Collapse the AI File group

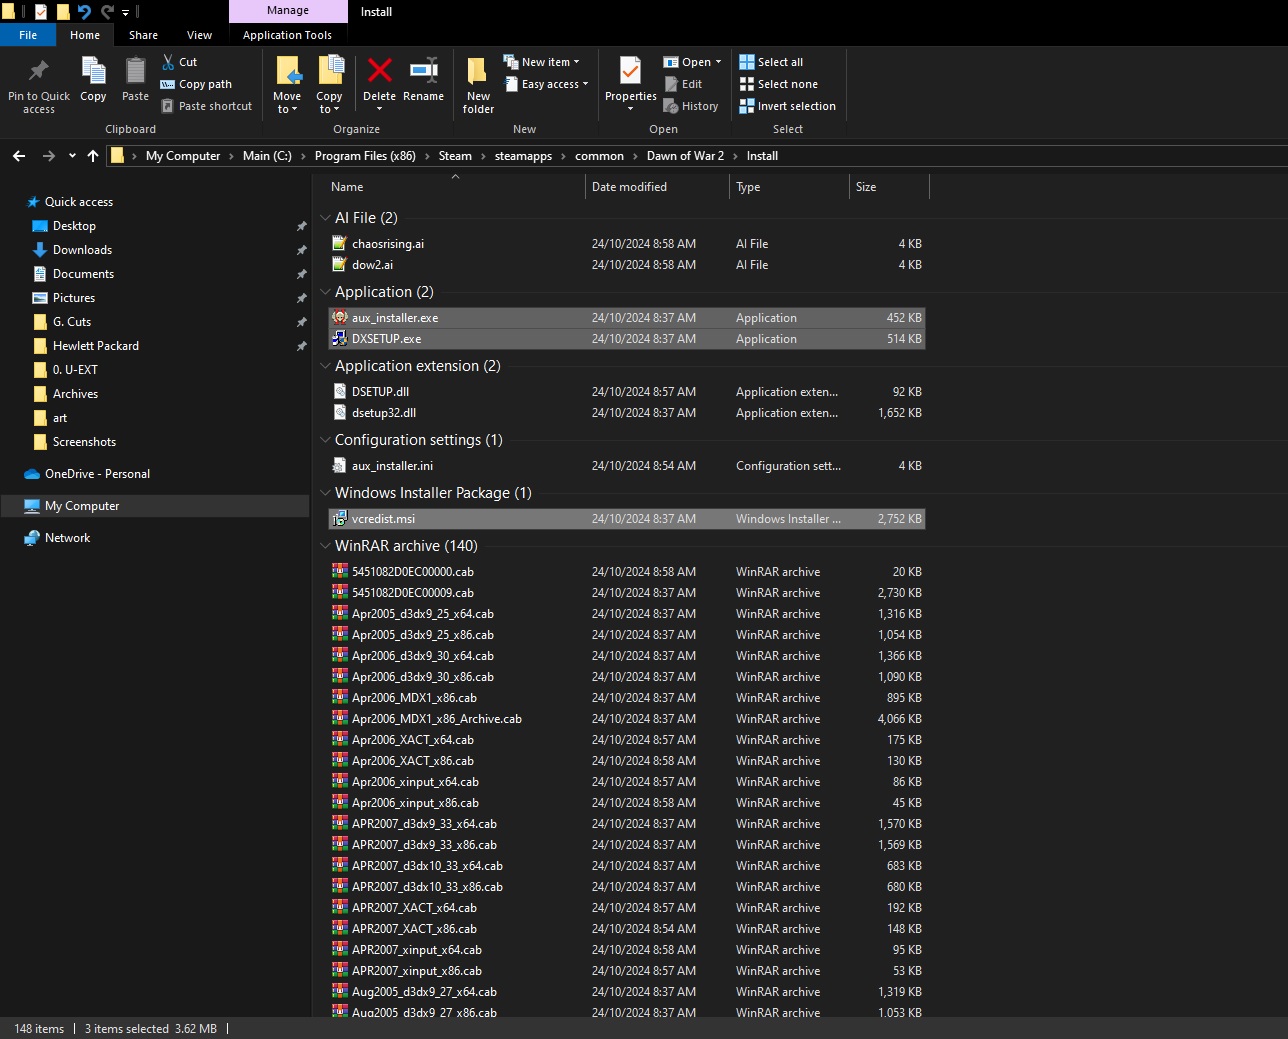(x=325, y=218)
